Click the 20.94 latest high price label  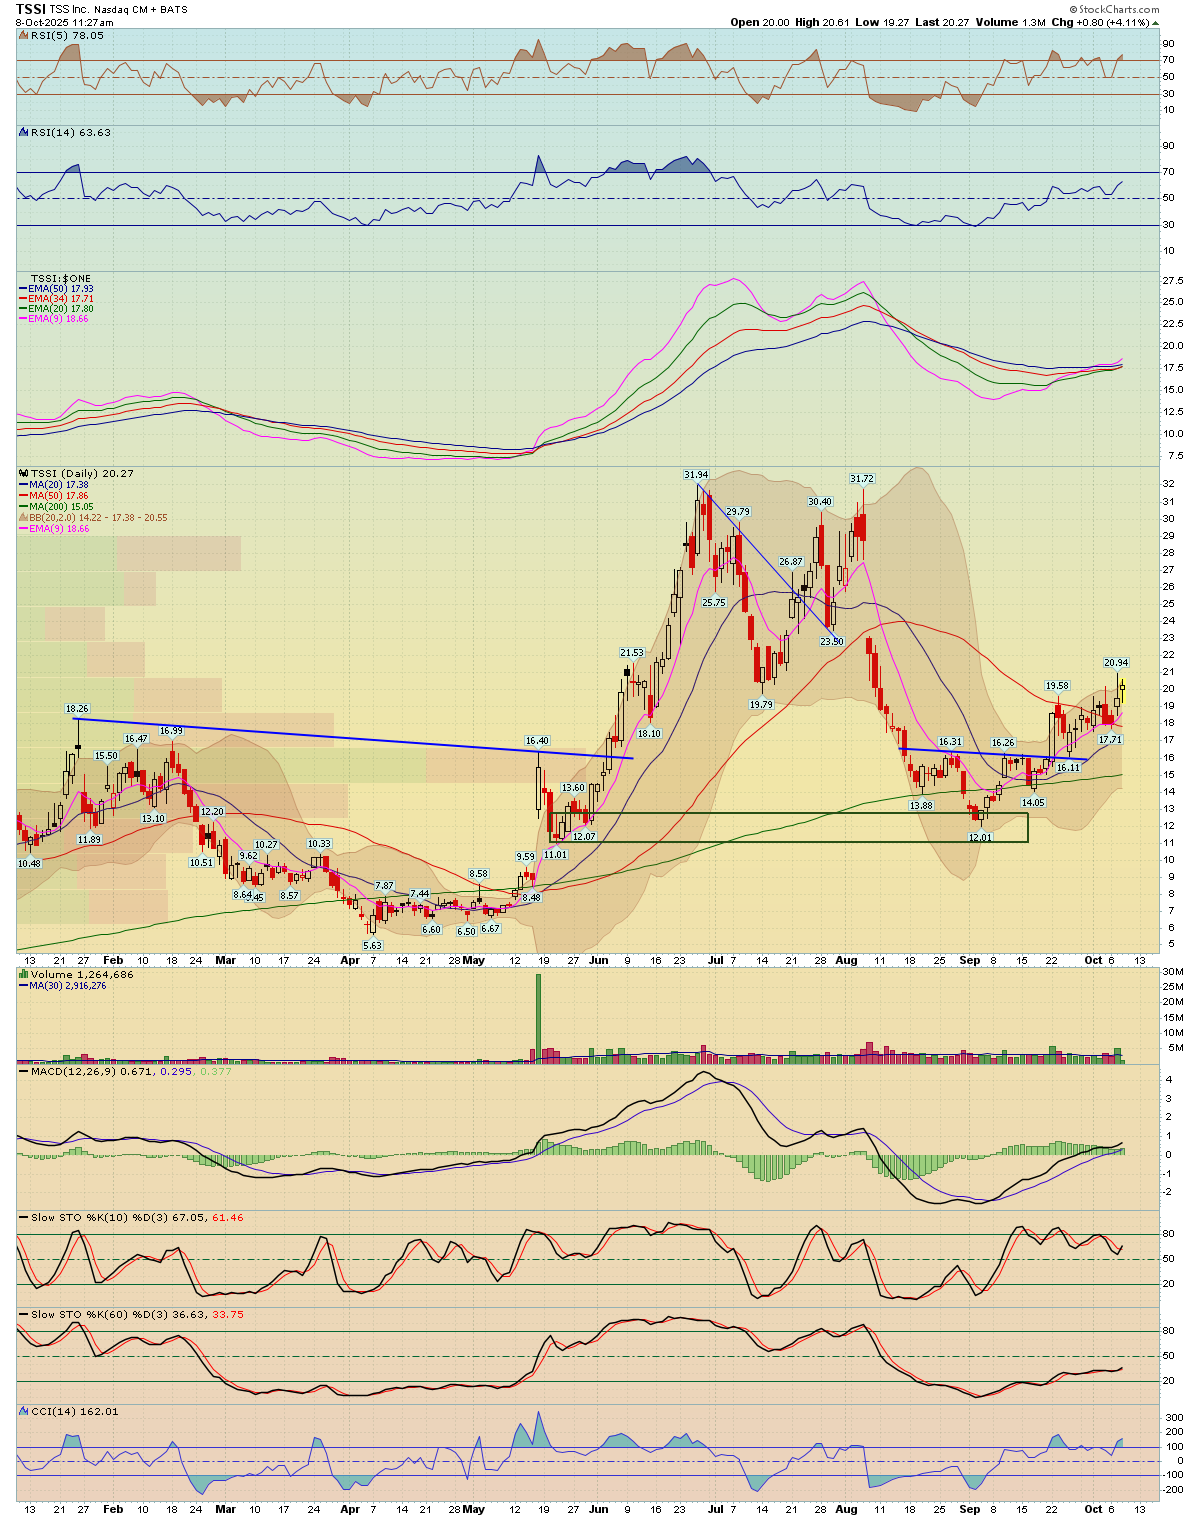[x=1116, y=663]
